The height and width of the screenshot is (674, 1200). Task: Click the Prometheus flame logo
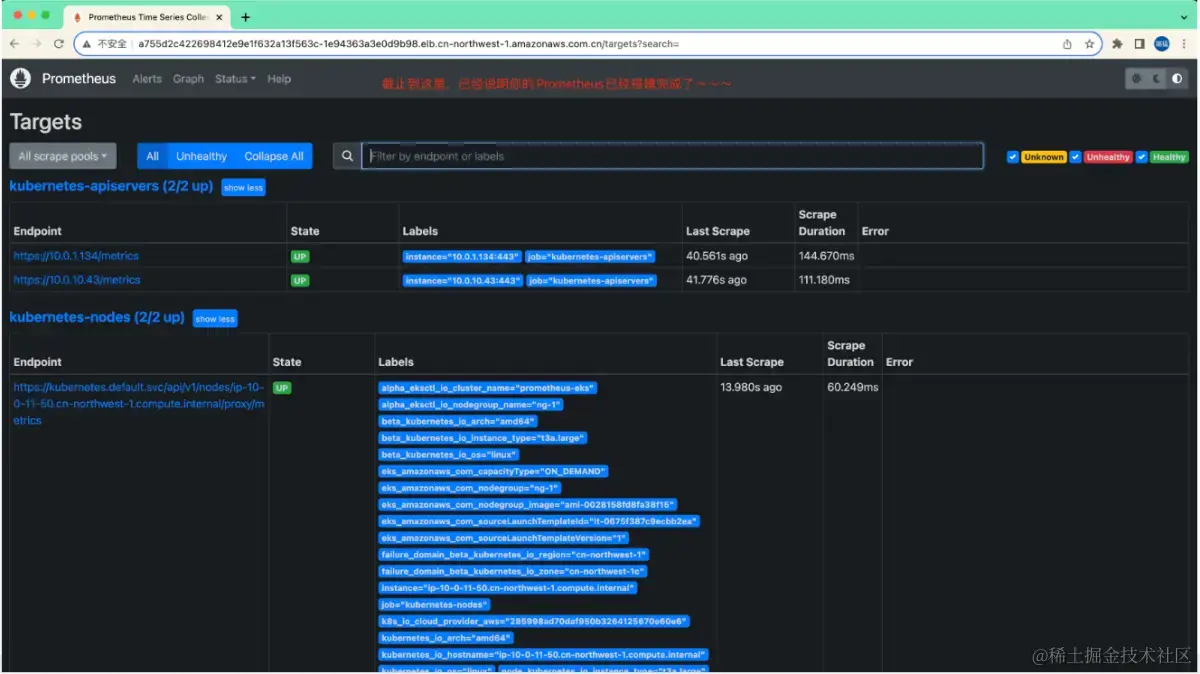pos(21,78)
